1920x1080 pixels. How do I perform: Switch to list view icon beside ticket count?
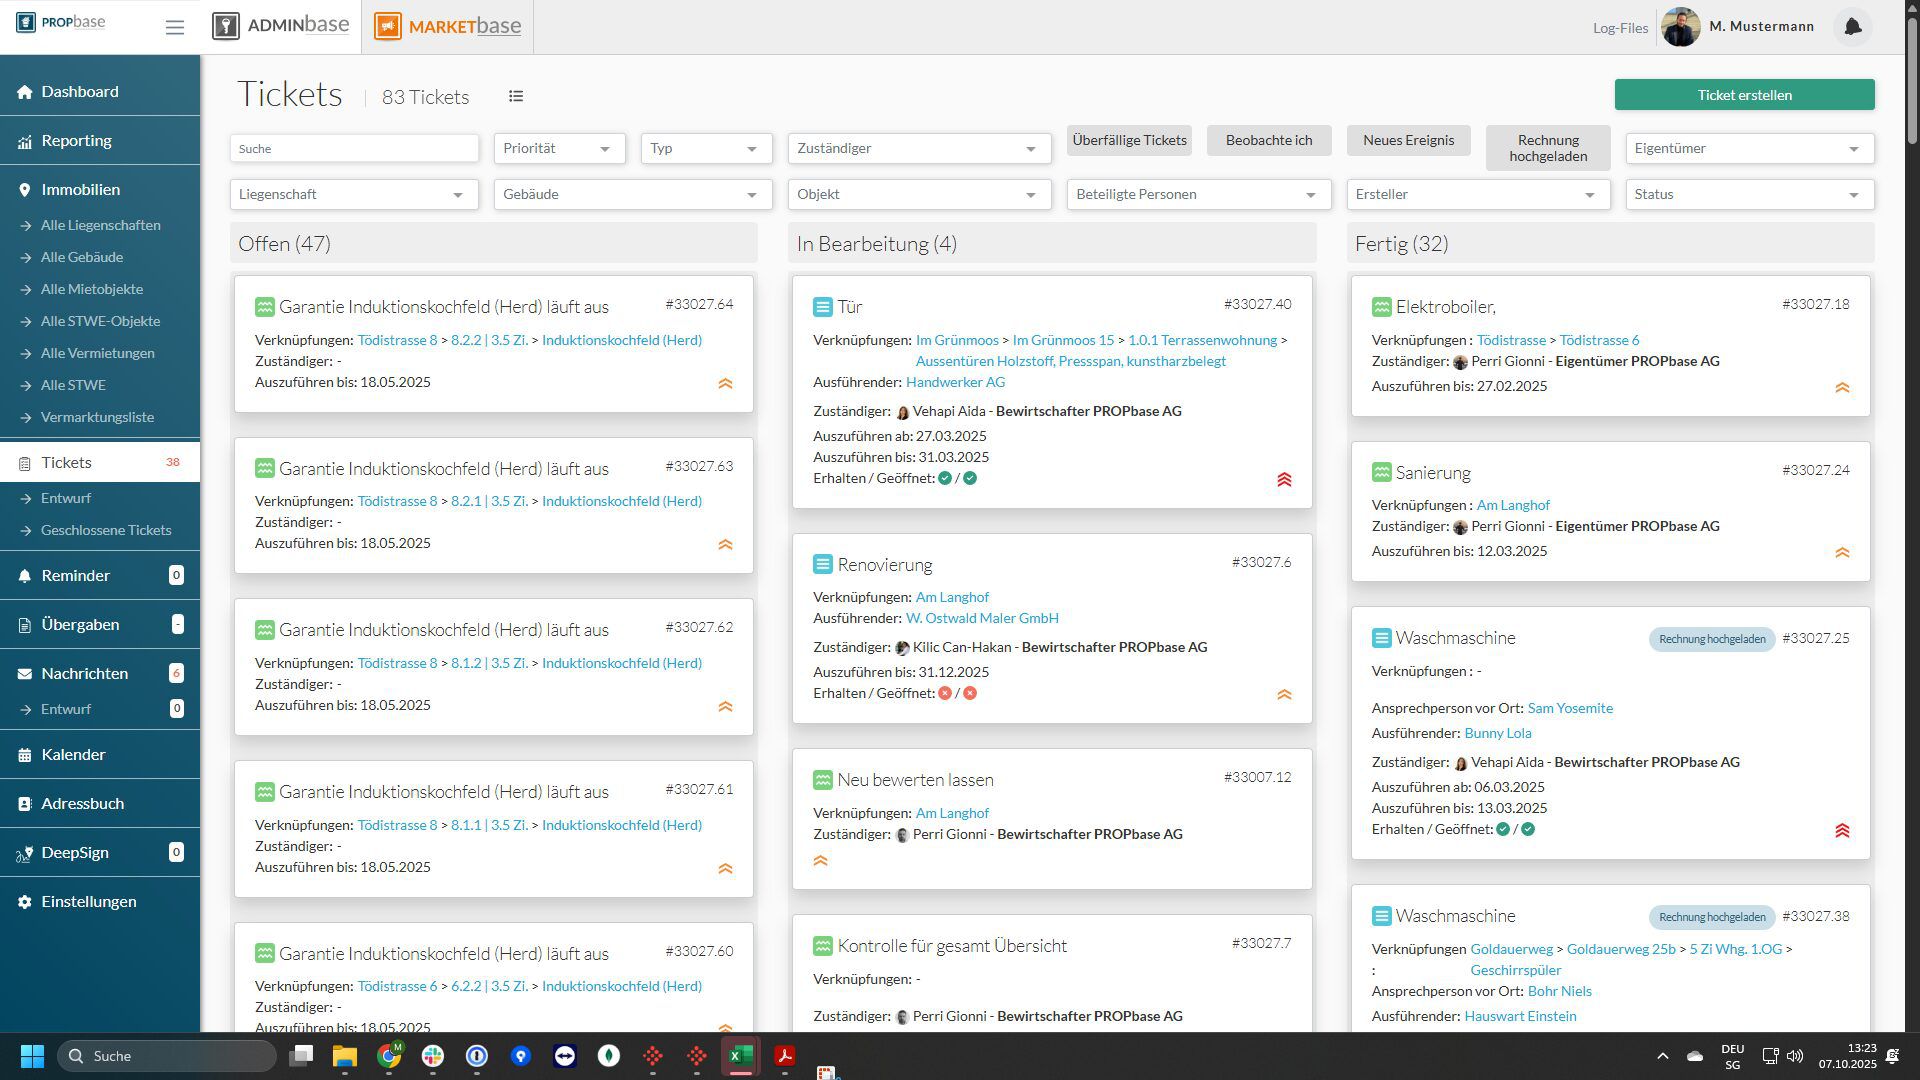tap(516, 96)
